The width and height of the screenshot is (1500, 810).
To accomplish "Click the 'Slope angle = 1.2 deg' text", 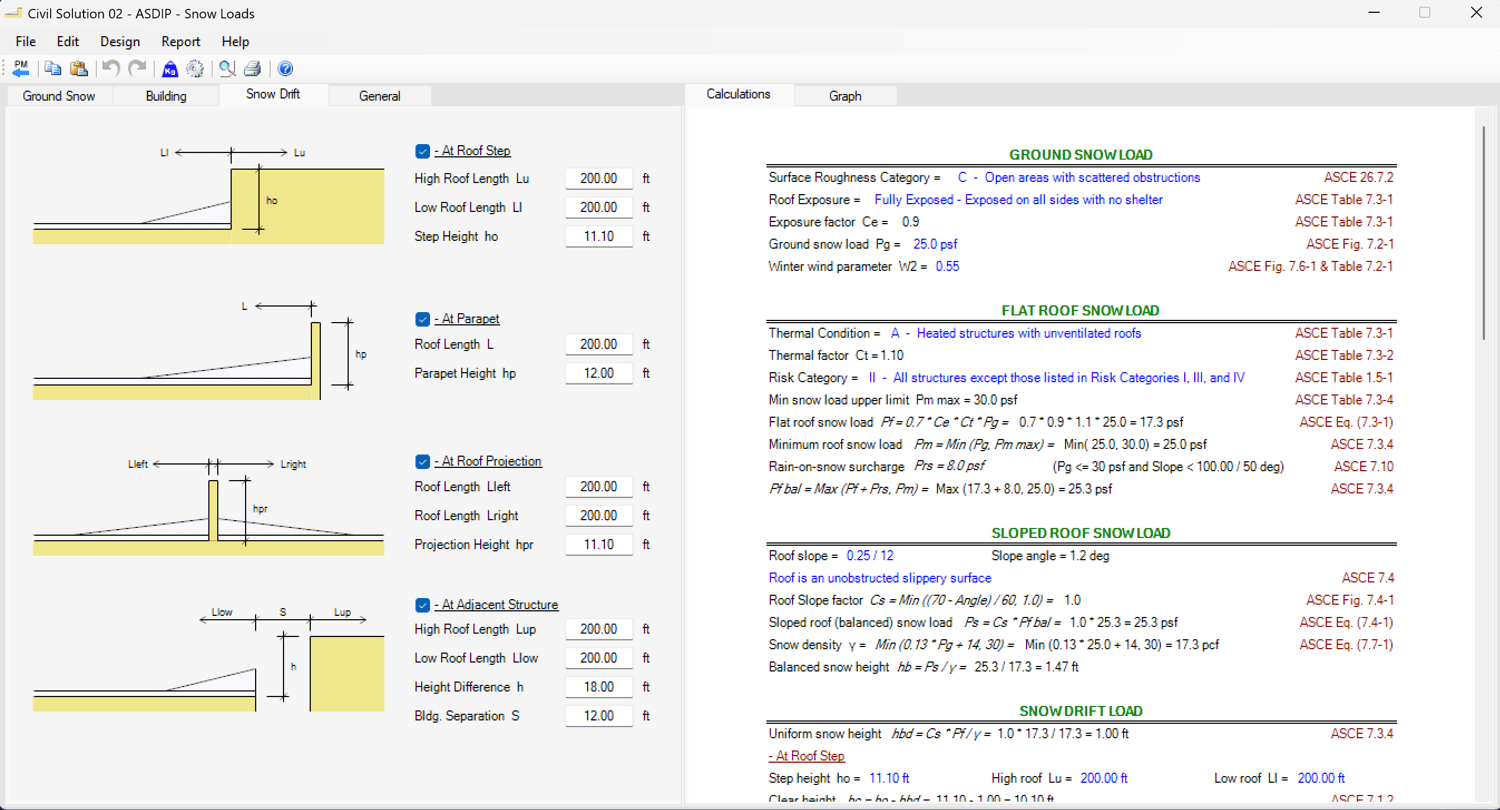I will [1049, 556].
